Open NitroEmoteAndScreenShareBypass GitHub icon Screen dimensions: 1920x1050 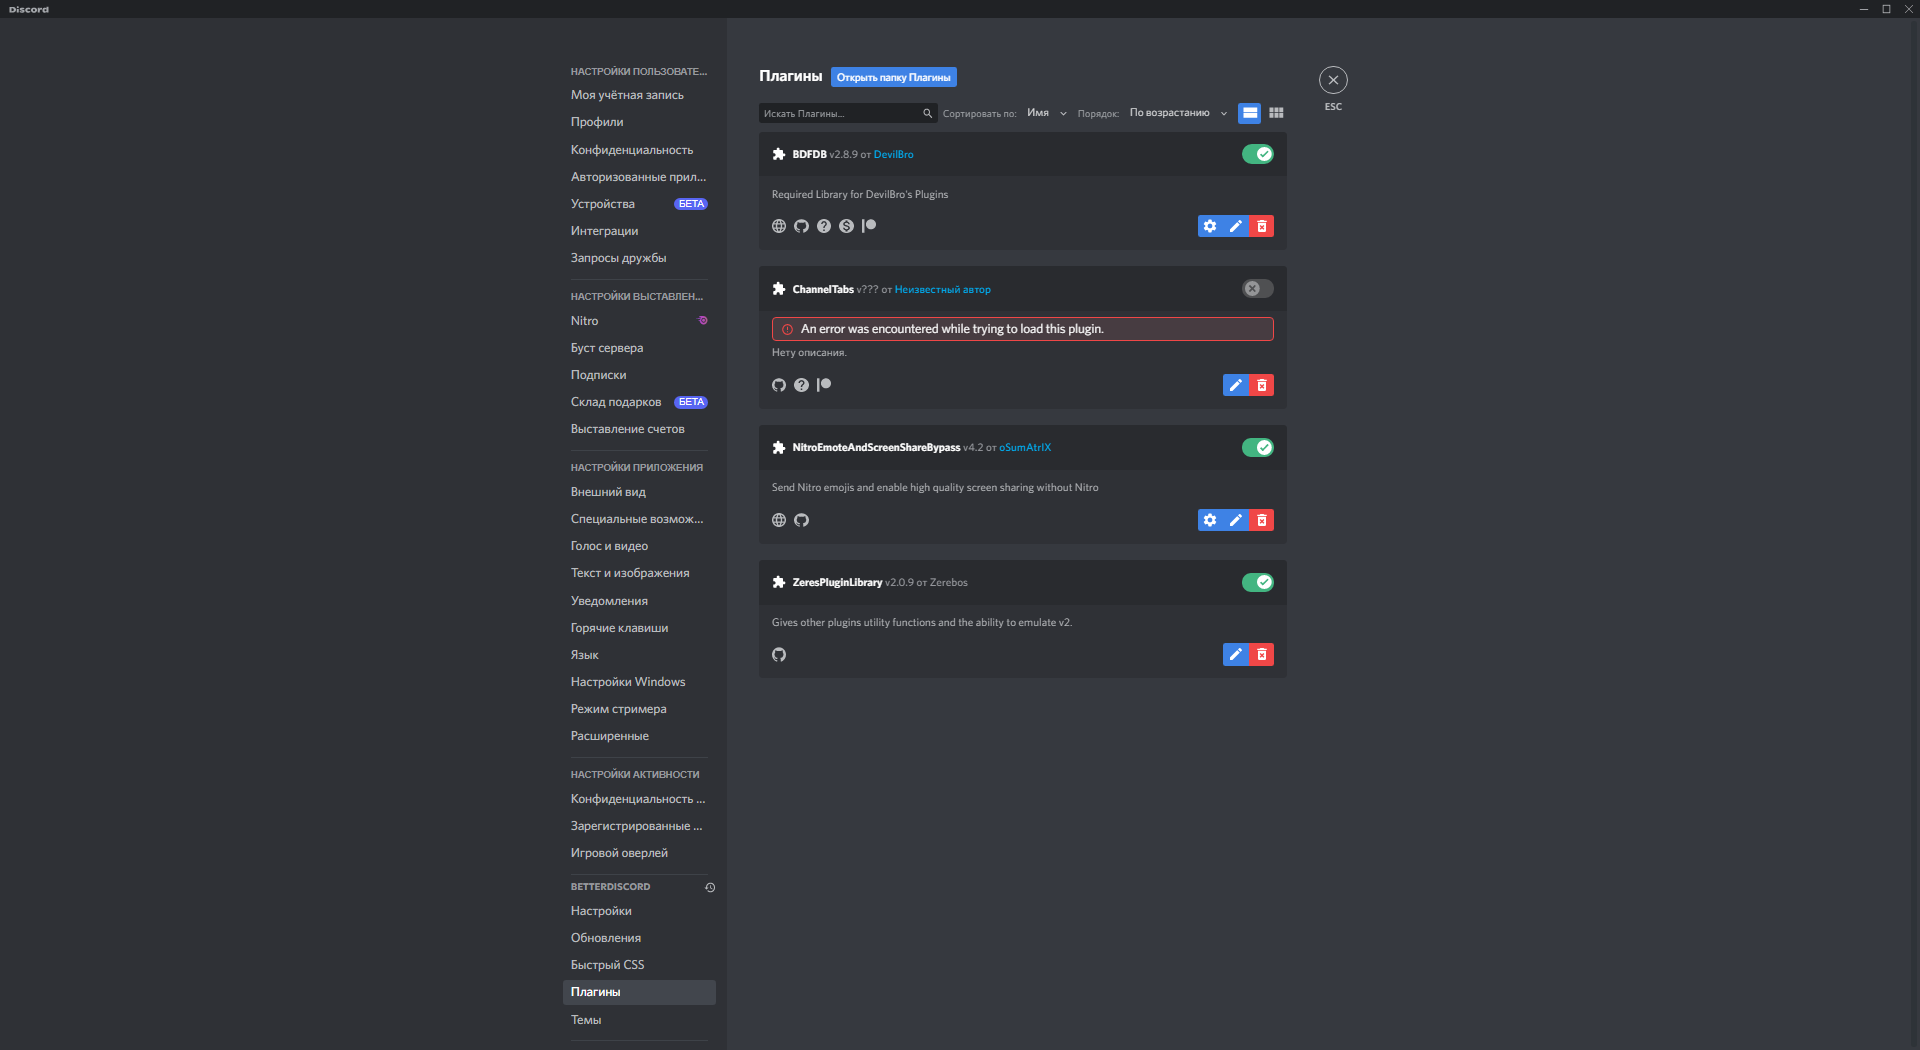801,520
